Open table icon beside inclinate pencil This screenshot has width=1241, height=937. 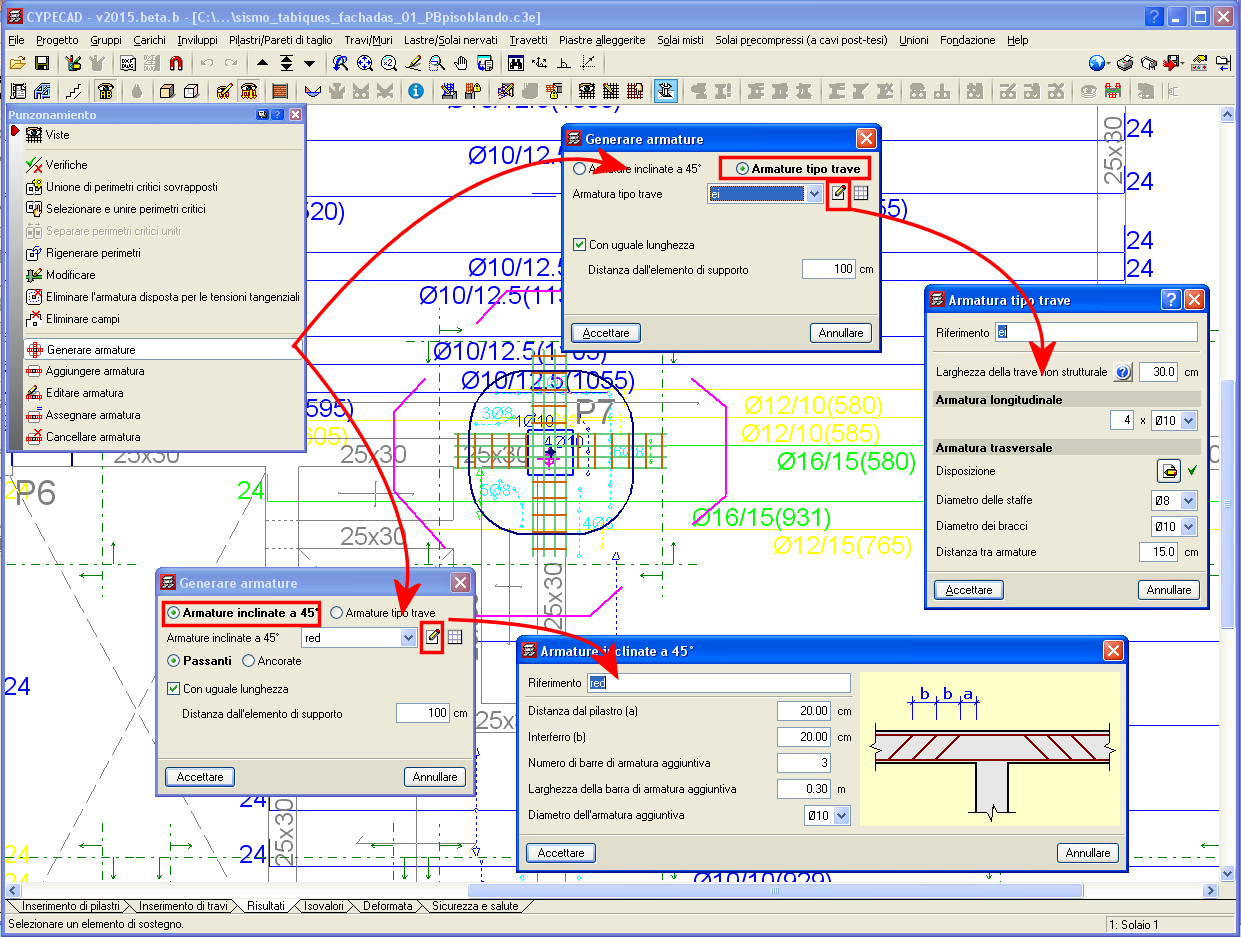click(x=455, y=637)
